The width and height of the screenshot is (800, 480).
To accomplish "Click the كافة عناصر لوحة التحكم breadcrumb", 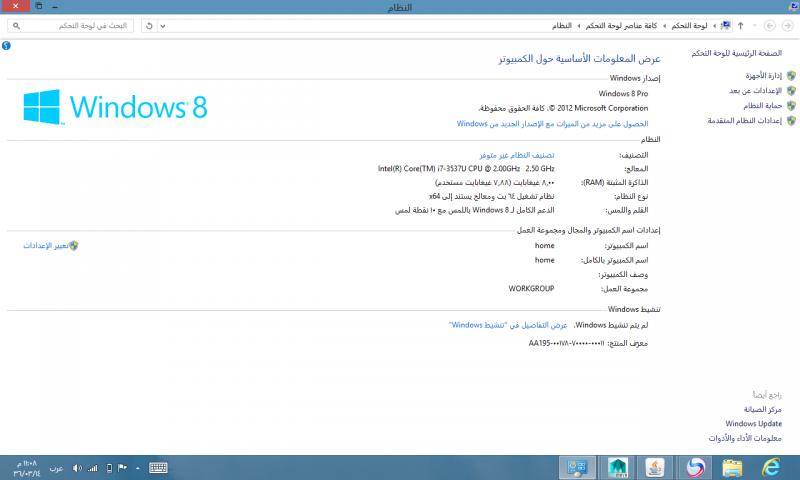I will tap(621, 26).
